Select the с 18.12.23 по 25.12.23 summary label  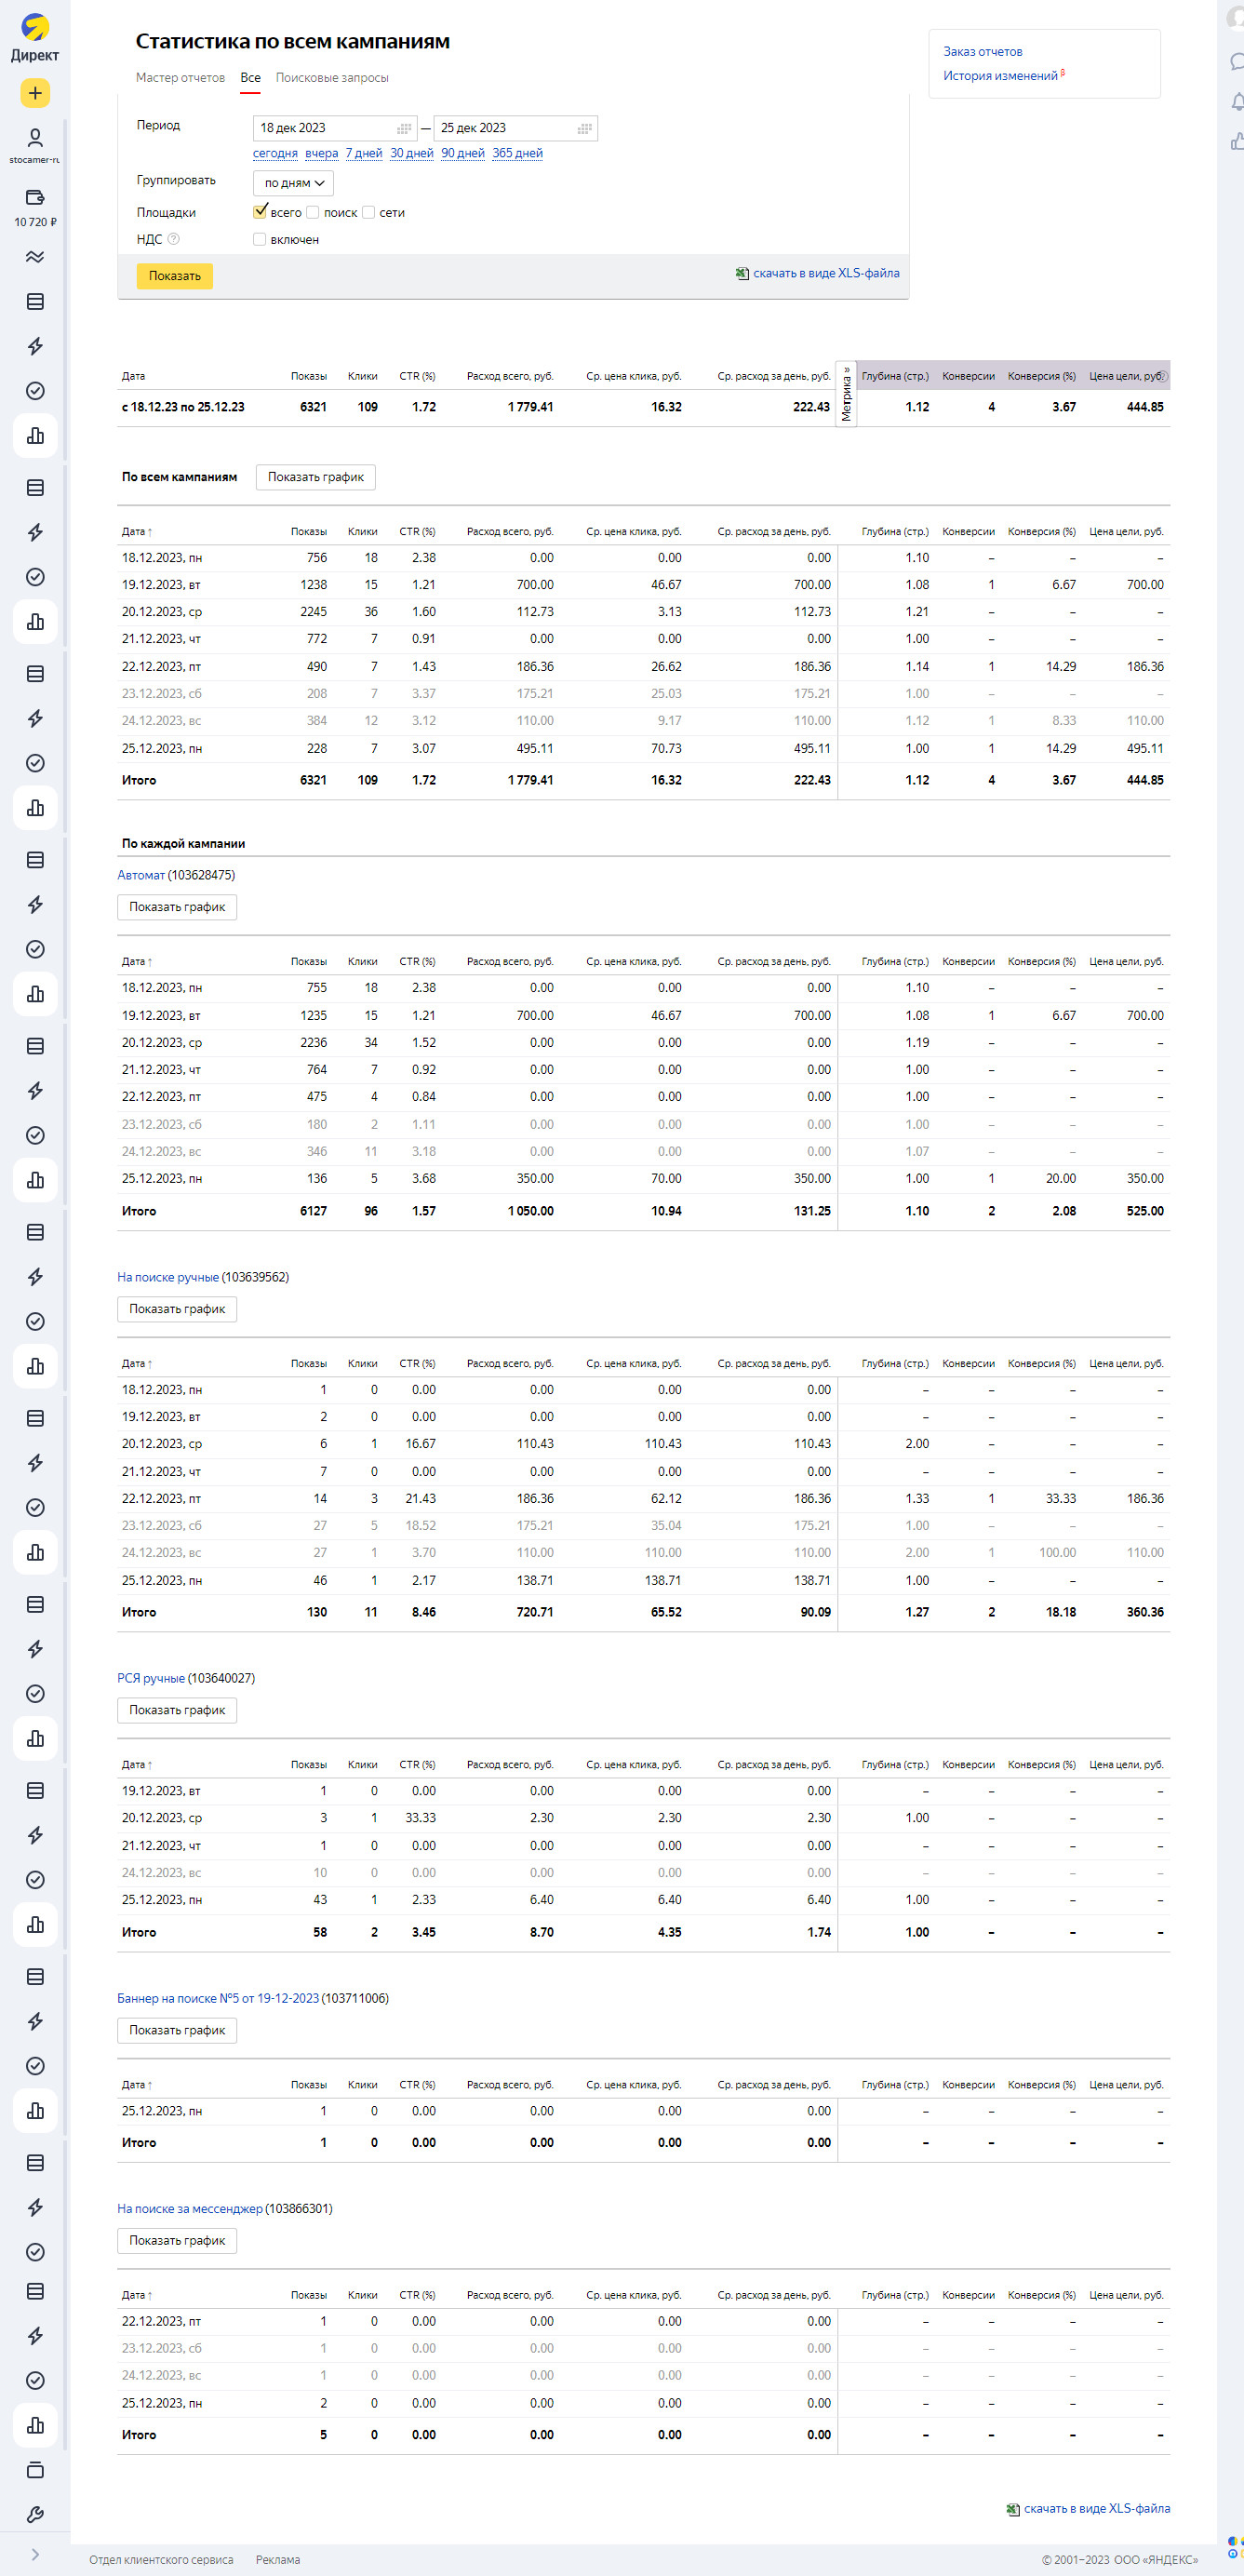tap(183, 407)
